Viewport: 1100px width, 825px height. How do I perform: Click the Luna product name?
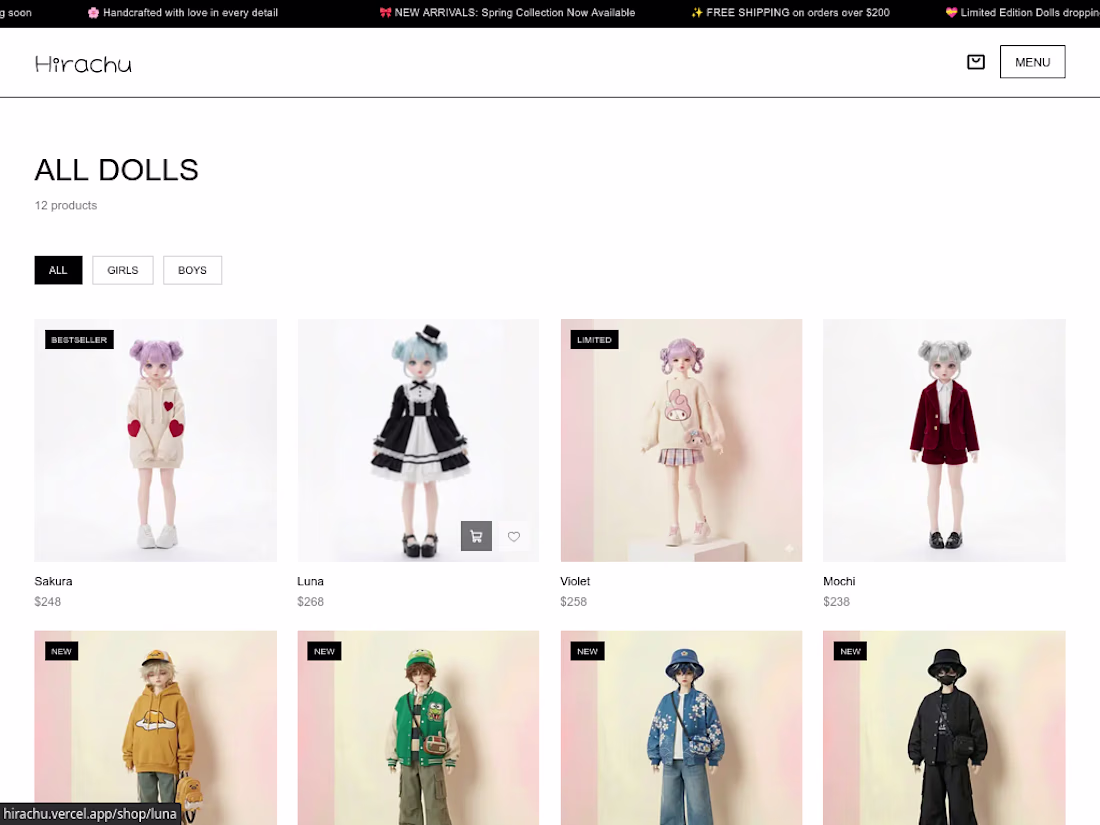click(310, 581)
